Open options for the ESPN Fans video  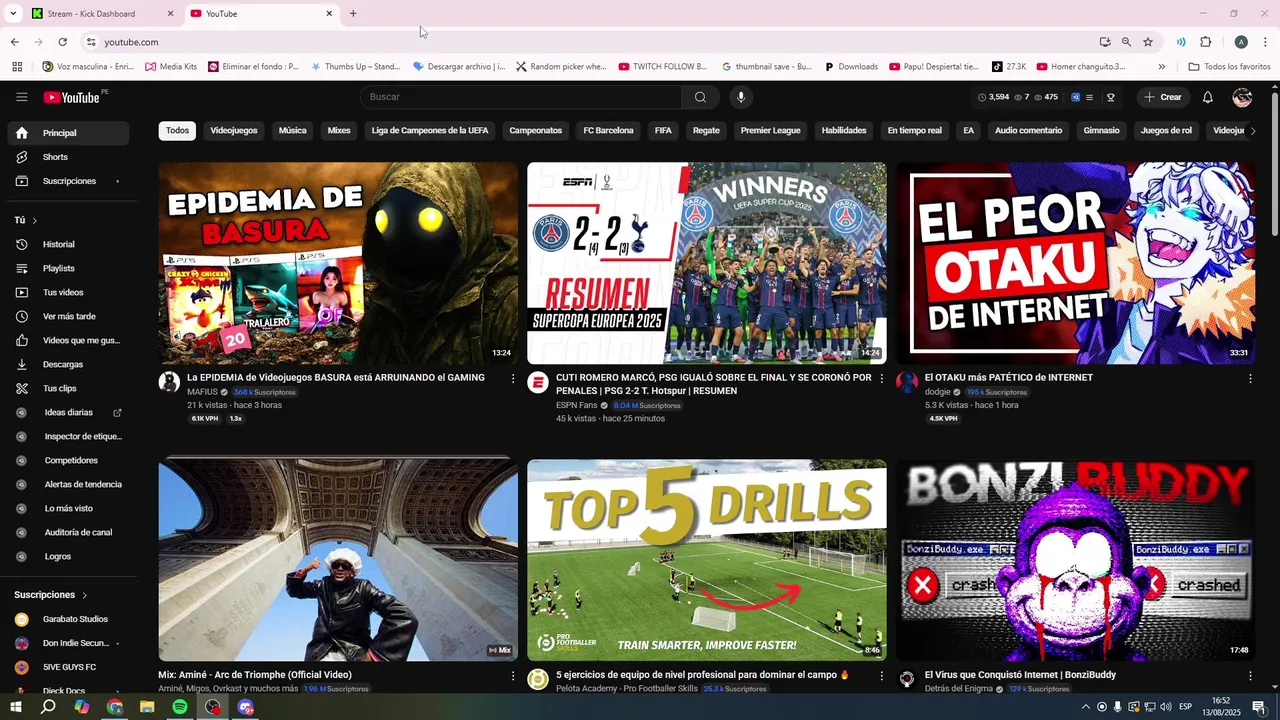coord(881,378)
